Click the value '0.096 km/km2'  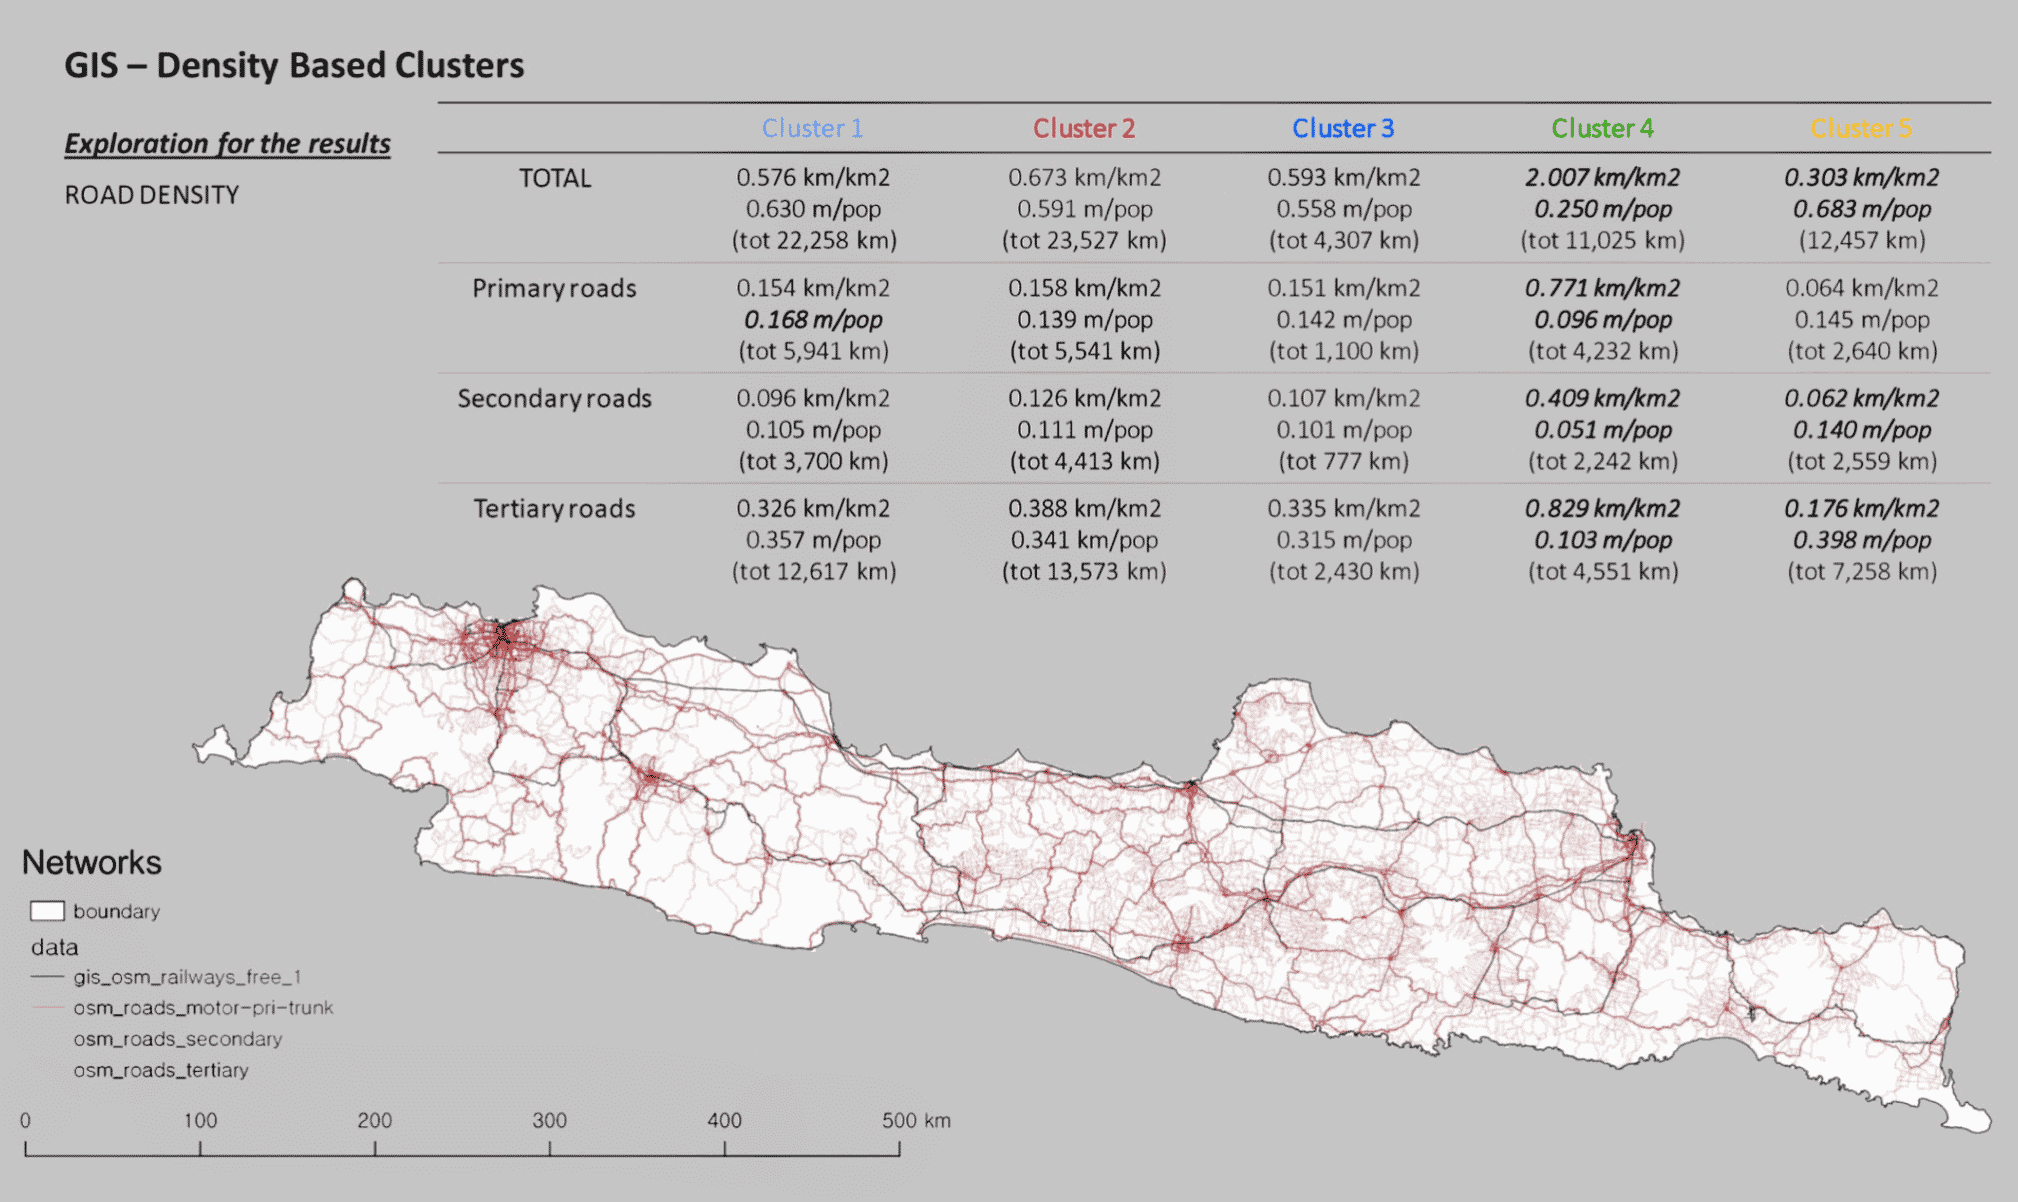(813, 399)
